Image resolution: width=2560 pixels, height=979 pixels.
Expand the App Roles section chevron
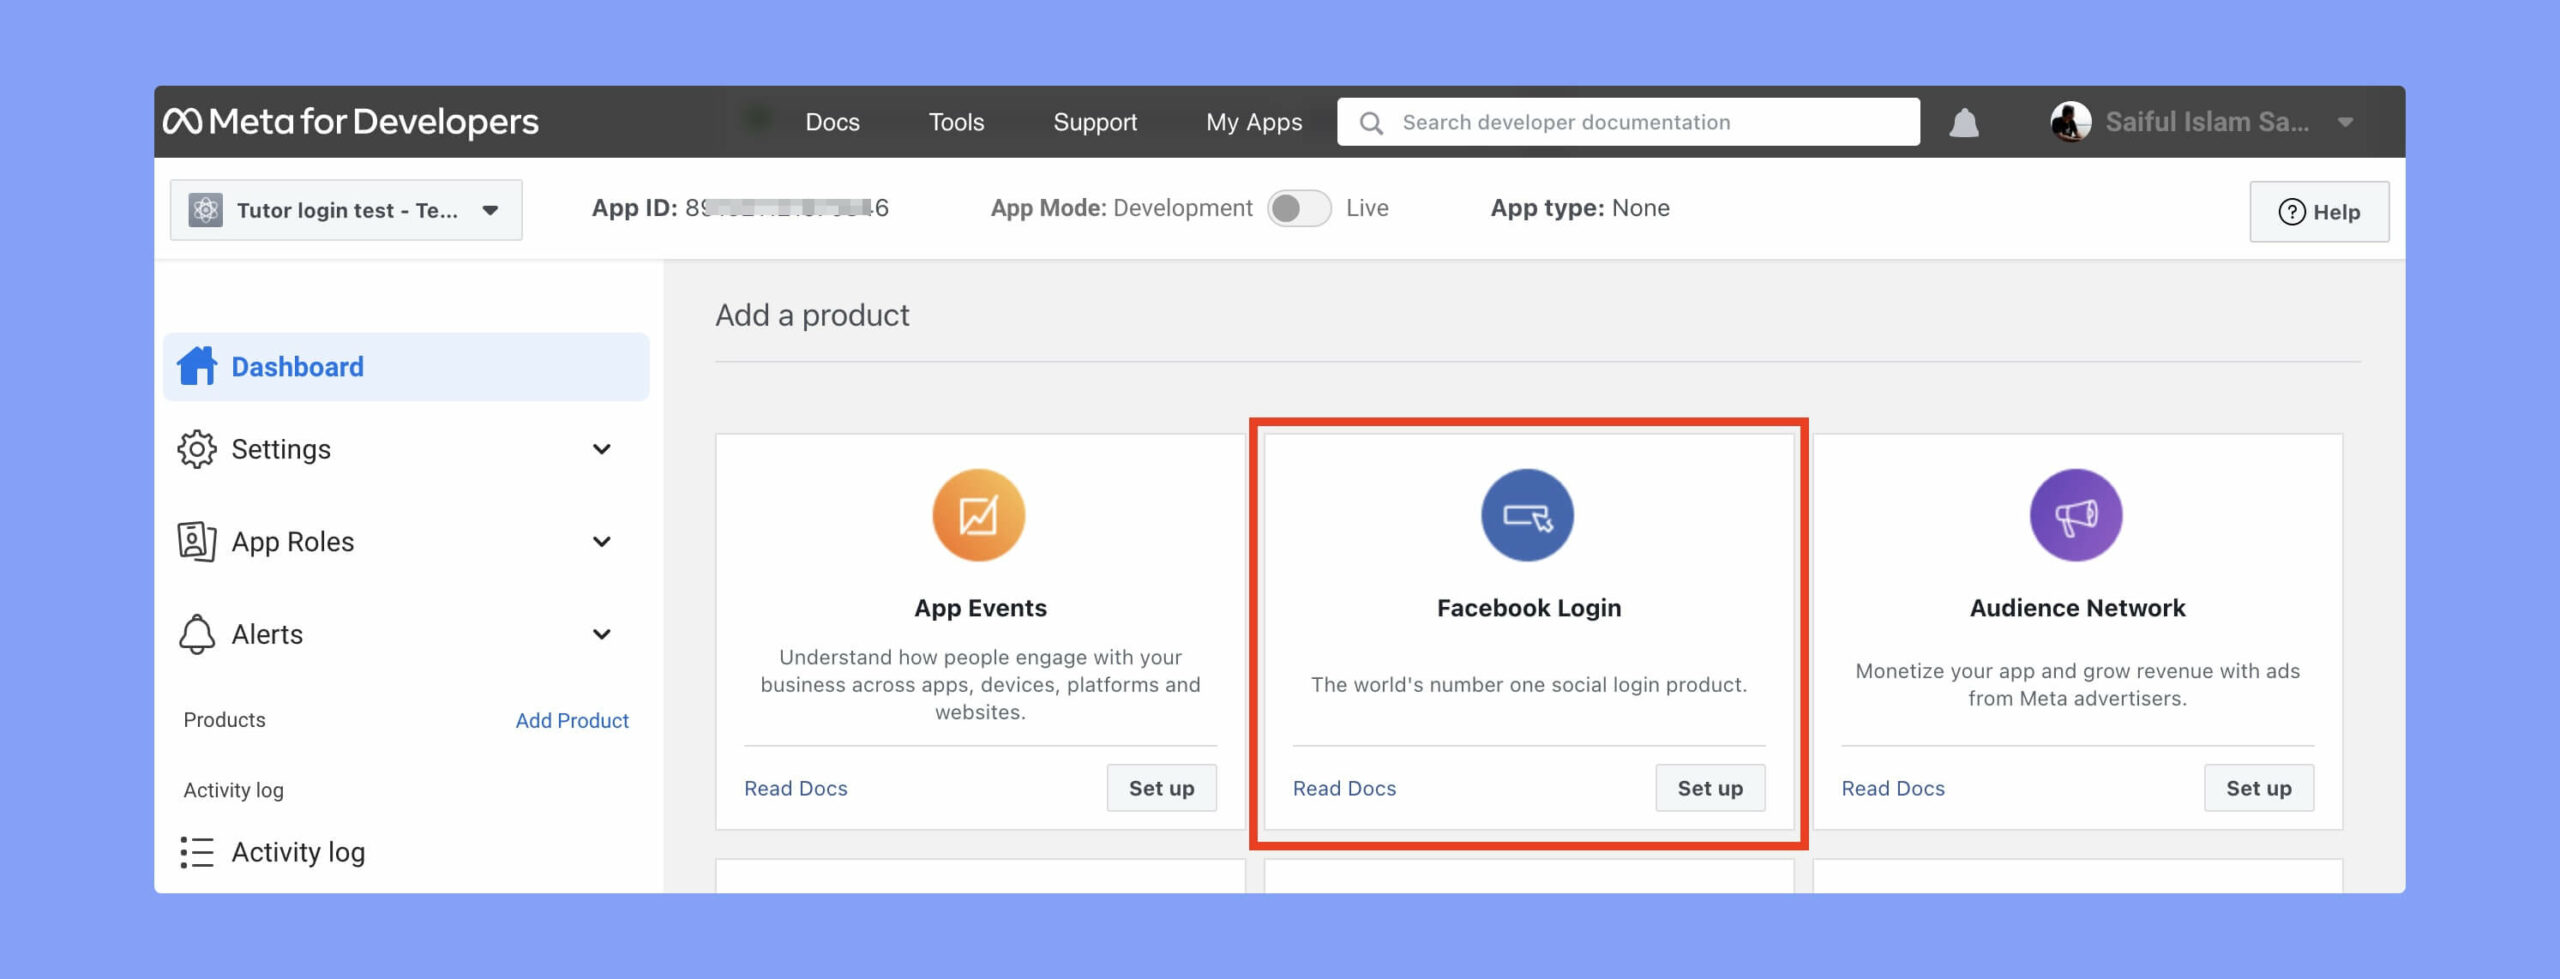coord(602,541)
